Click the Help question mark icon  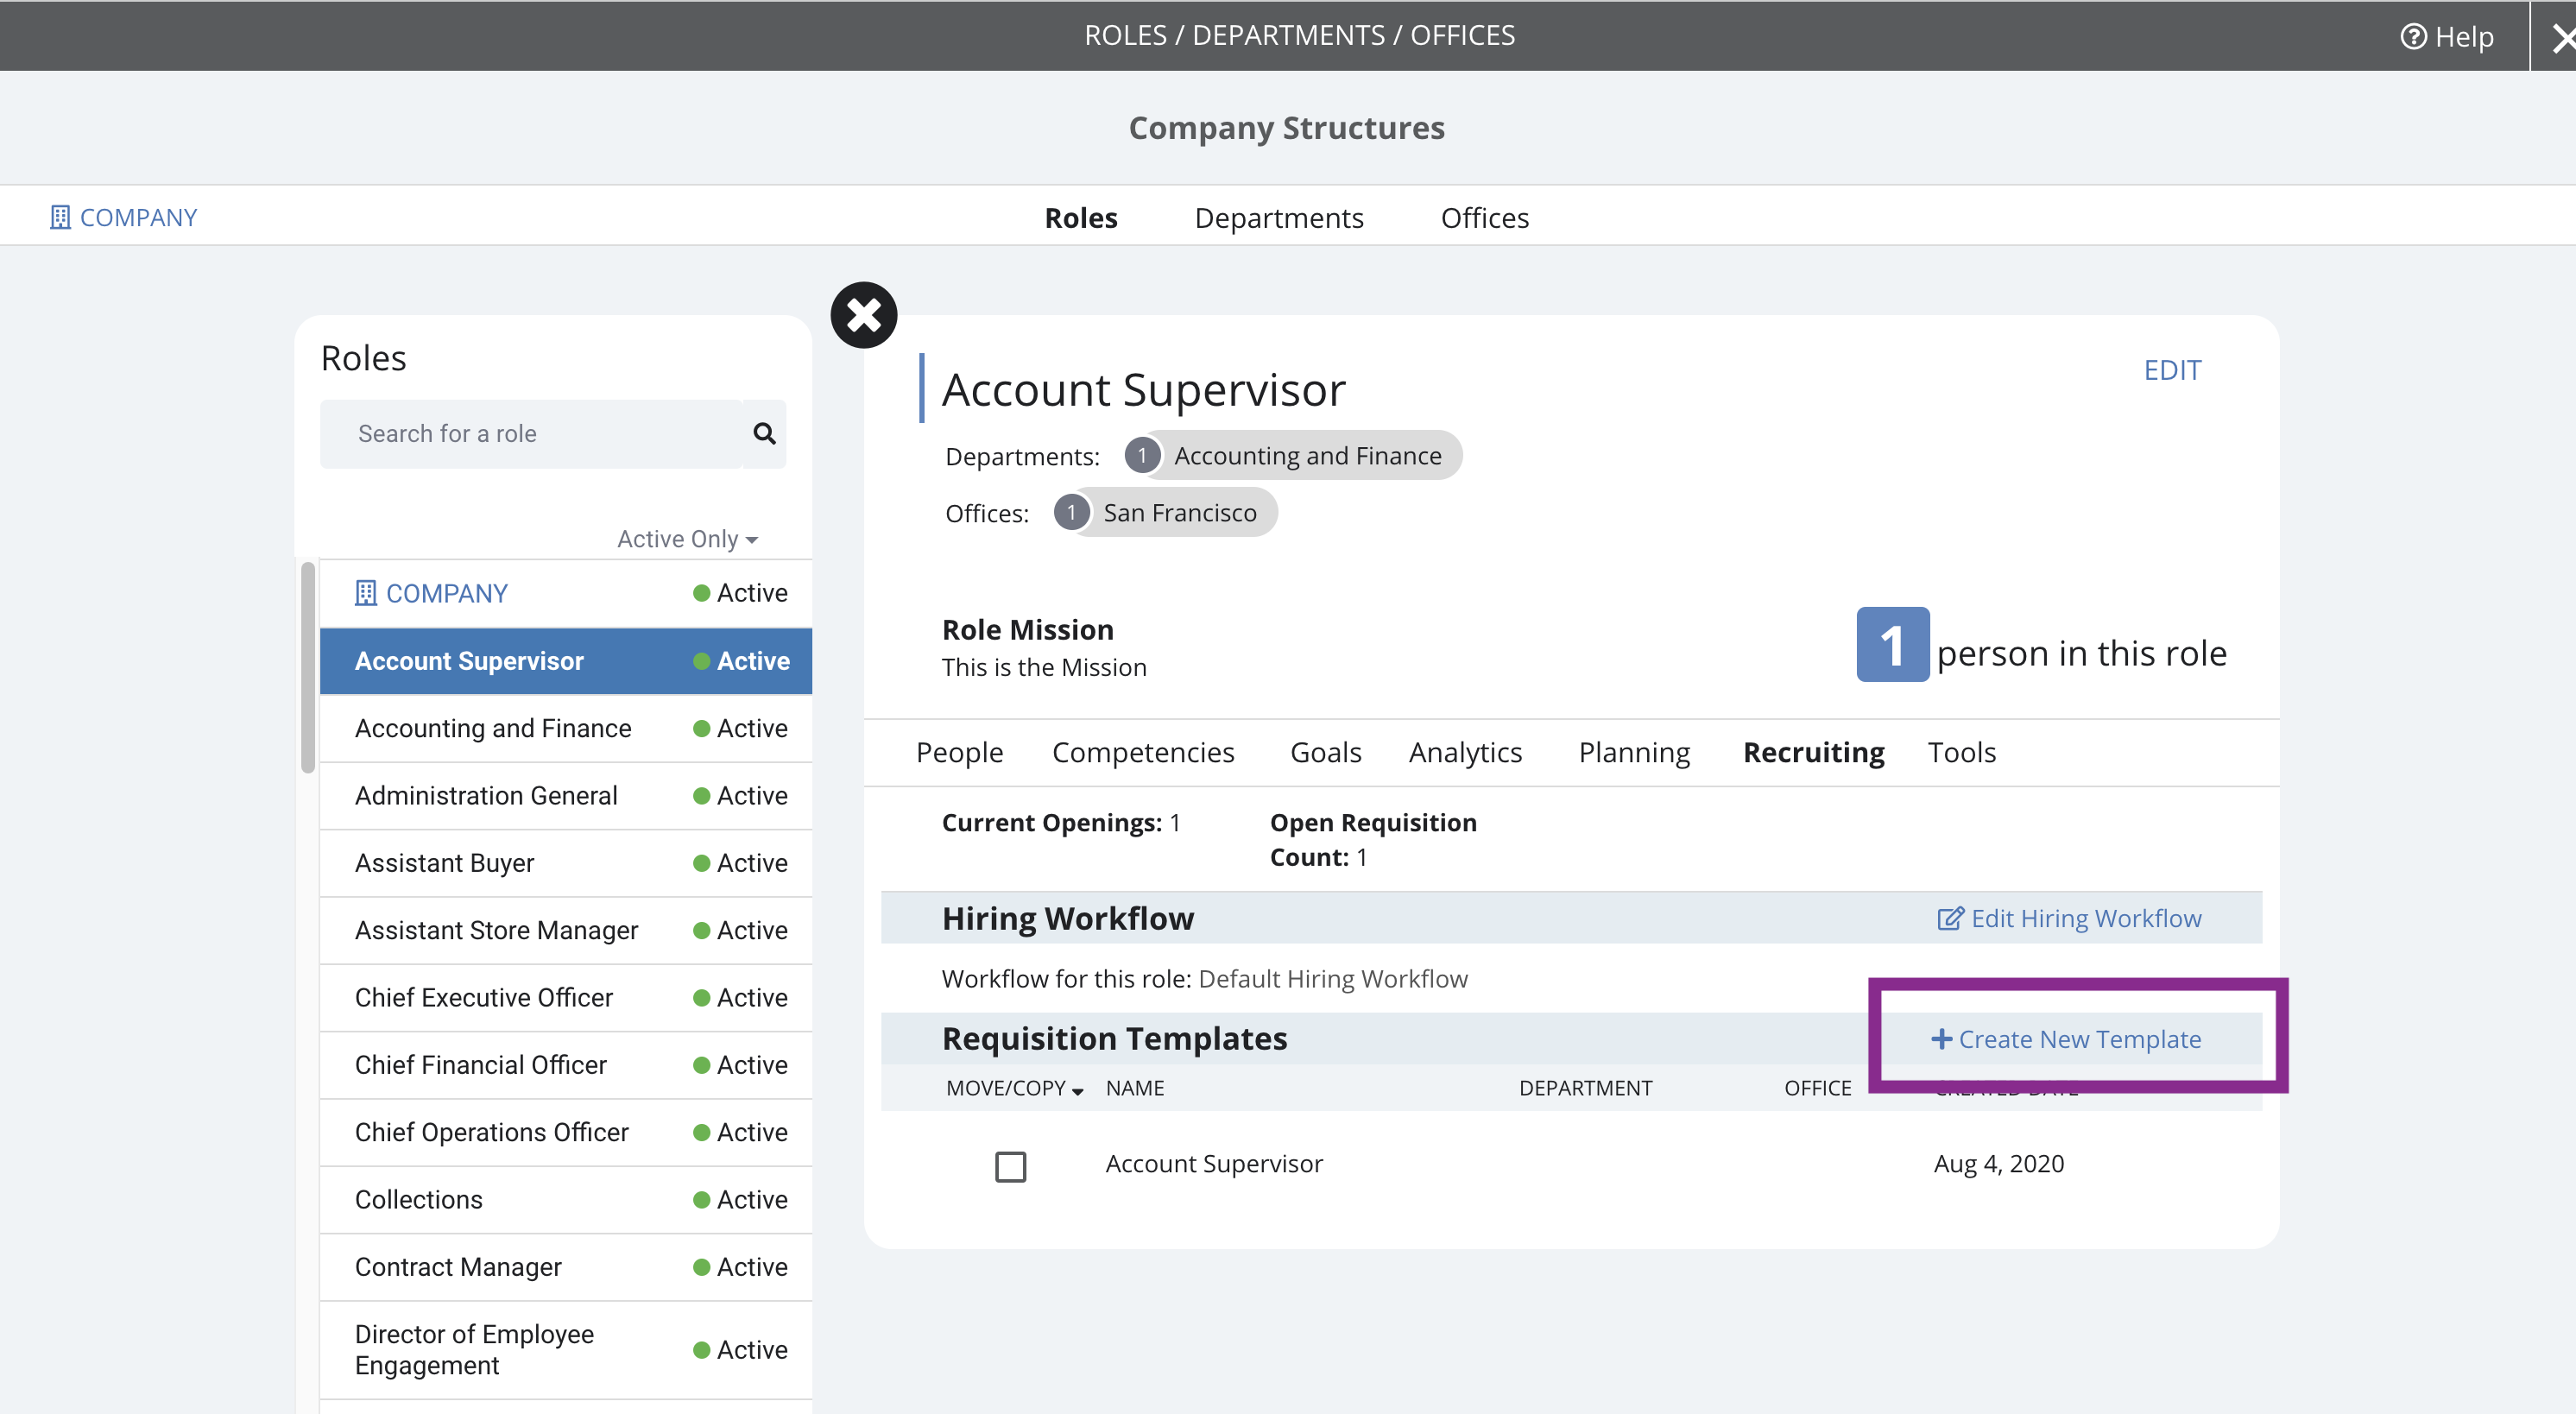pyautogui.click(x=2413, y=37)
